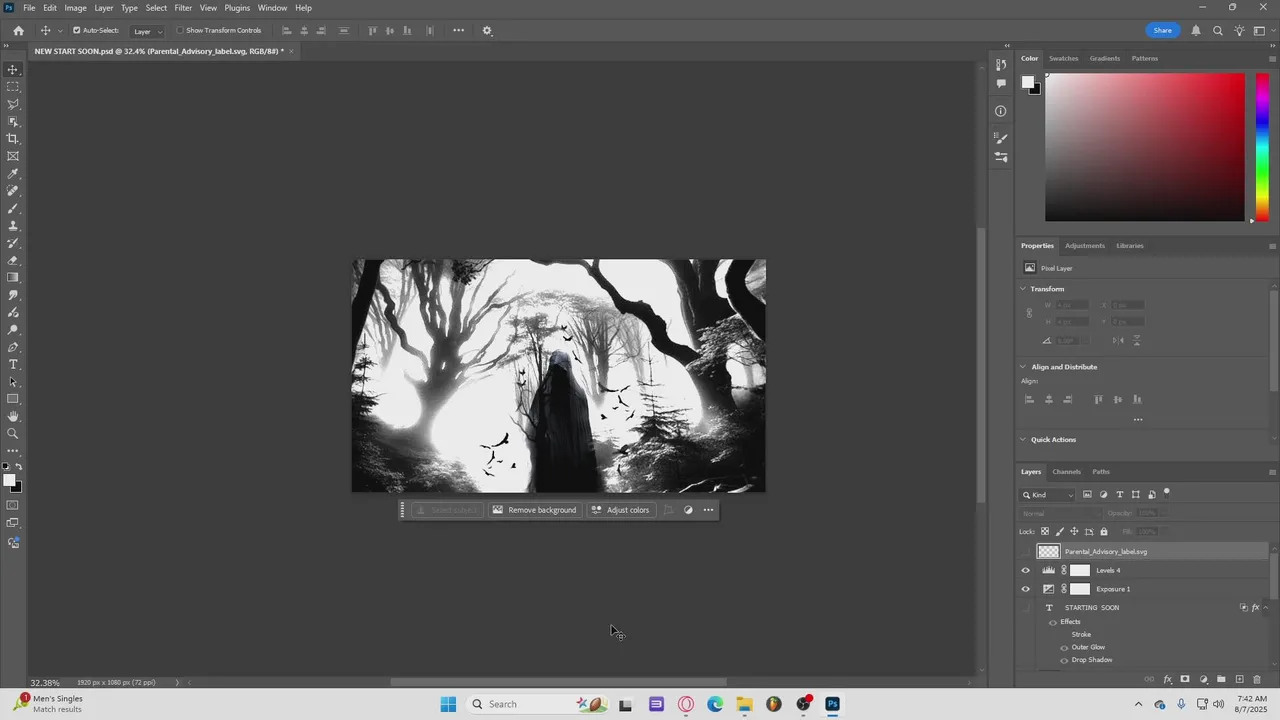
Task: Select the Rectangular Marquee tool
Action: (x=13, y=87)
